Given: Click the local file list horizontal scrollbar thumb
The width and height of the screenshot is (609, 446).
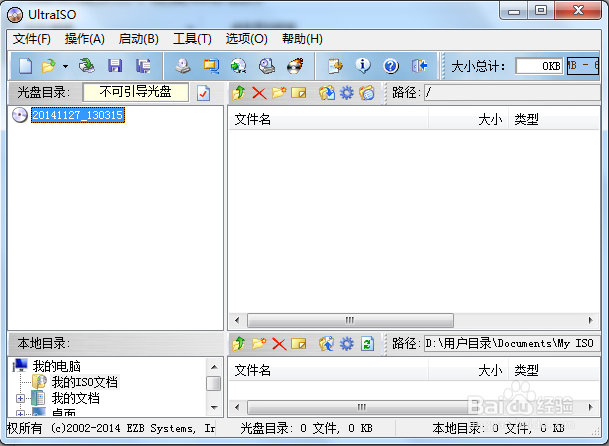Looking at the screenshot, I should pos(362,408).
